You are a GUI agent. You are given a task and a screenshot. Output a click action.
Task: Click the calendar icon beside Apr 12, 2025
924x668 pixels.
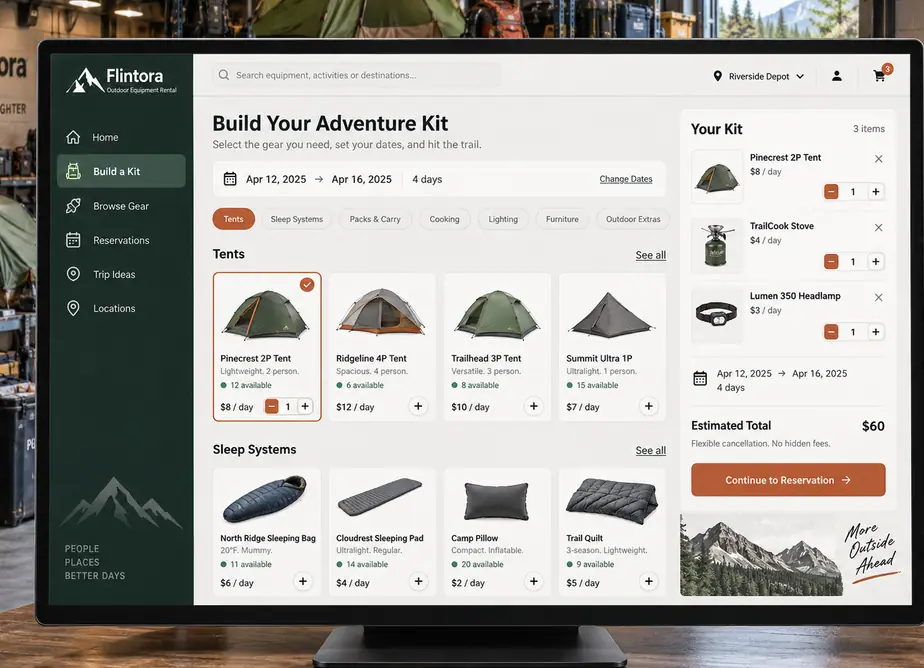pyautogui.click(x=230, y=179)
